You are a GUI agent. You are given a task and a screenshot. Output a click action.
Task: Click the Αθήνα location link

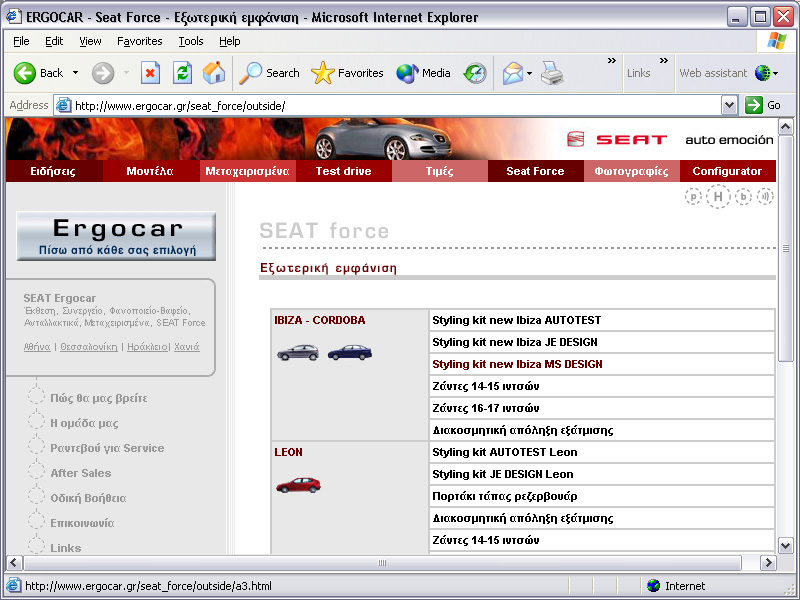37,347
